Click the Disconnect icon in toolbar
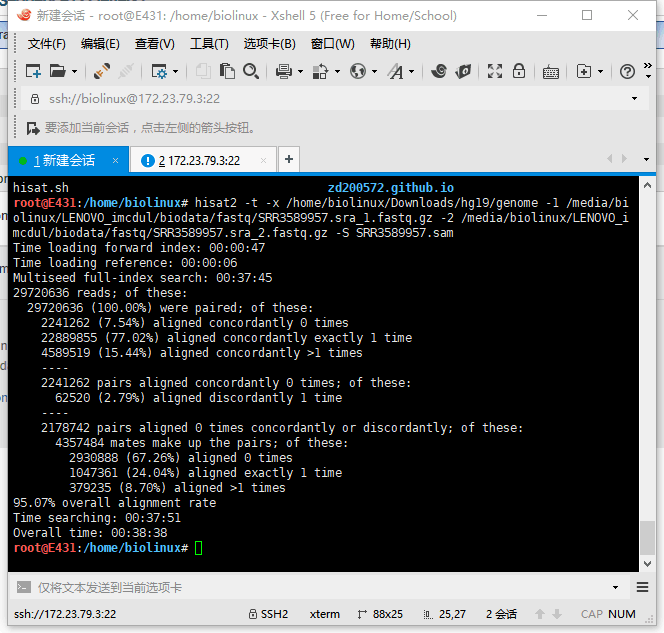 tap(126, 71)
